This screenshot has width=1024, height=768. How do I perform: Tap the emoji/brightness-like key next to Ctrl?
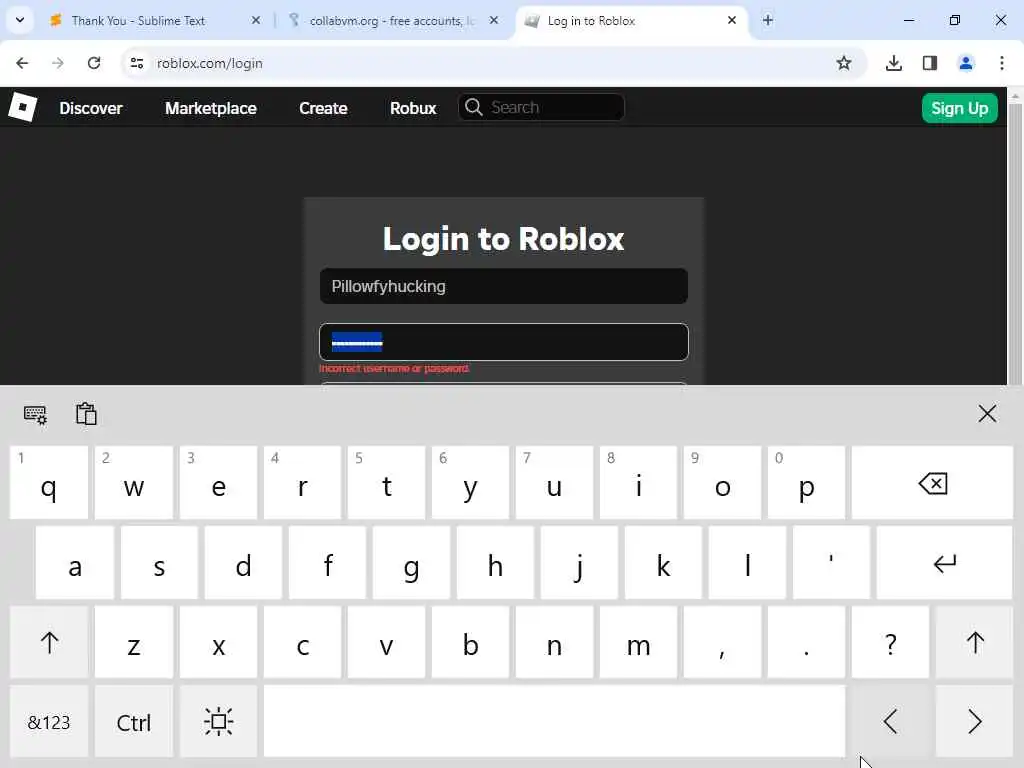[x=218, y=722]
